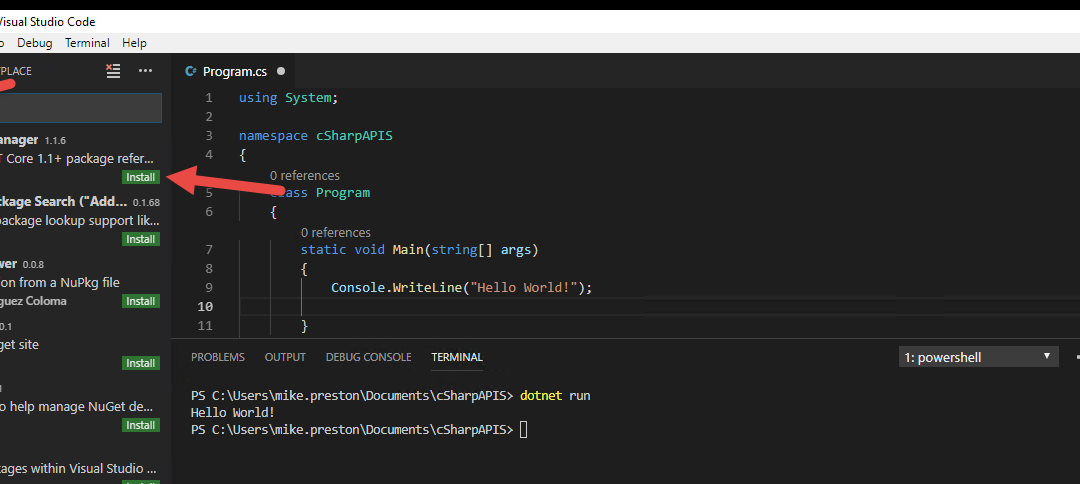Click the 'guez Coloma' publisher name
This screenshot has height=484, width=1080.
pos(33,301)
